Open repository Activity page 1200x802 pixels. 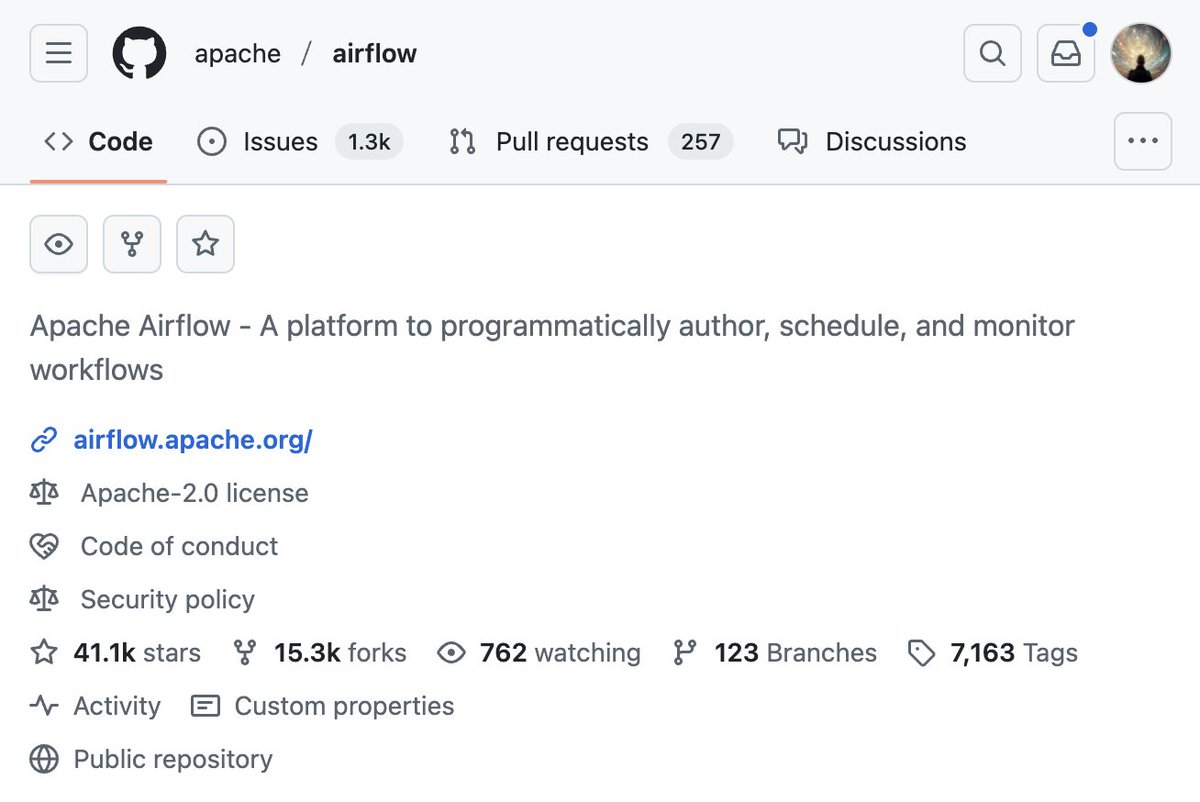click(117, 706)
